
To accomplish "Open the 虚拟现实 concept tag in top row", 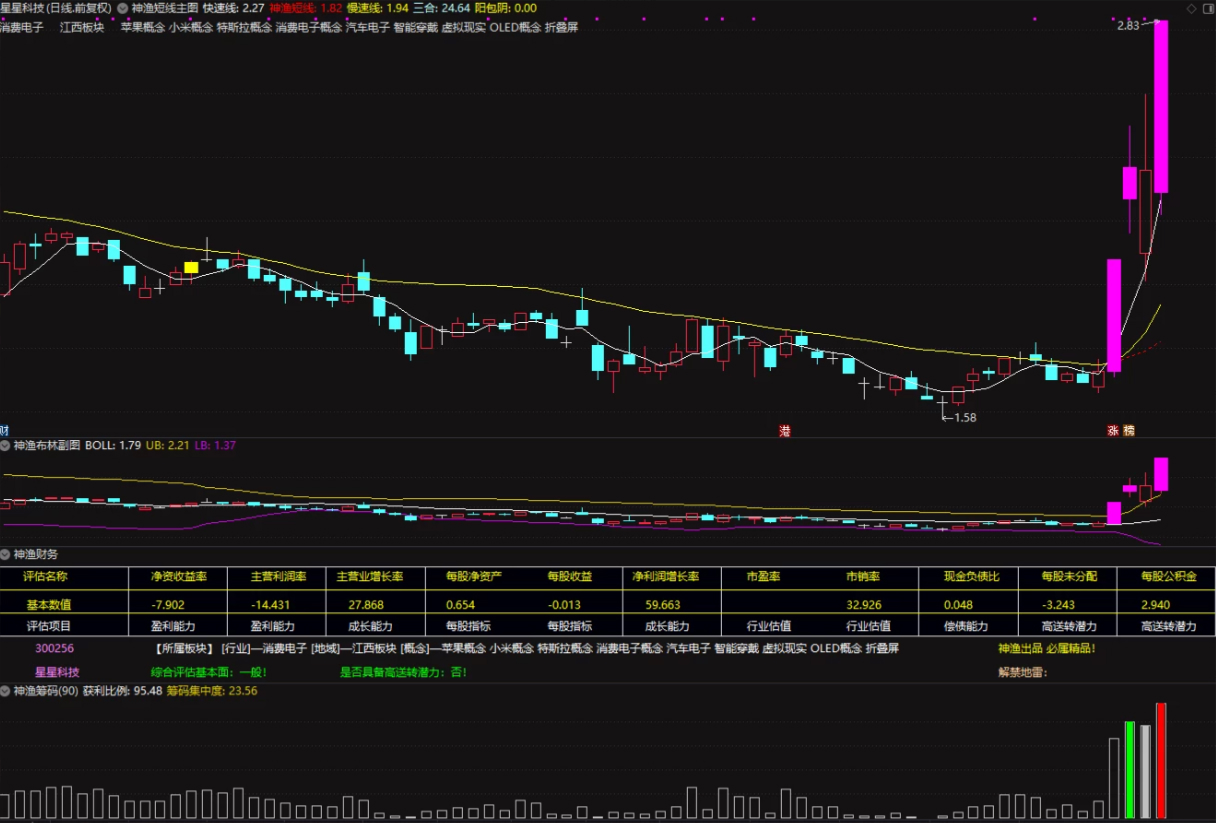I will (464, 27).
